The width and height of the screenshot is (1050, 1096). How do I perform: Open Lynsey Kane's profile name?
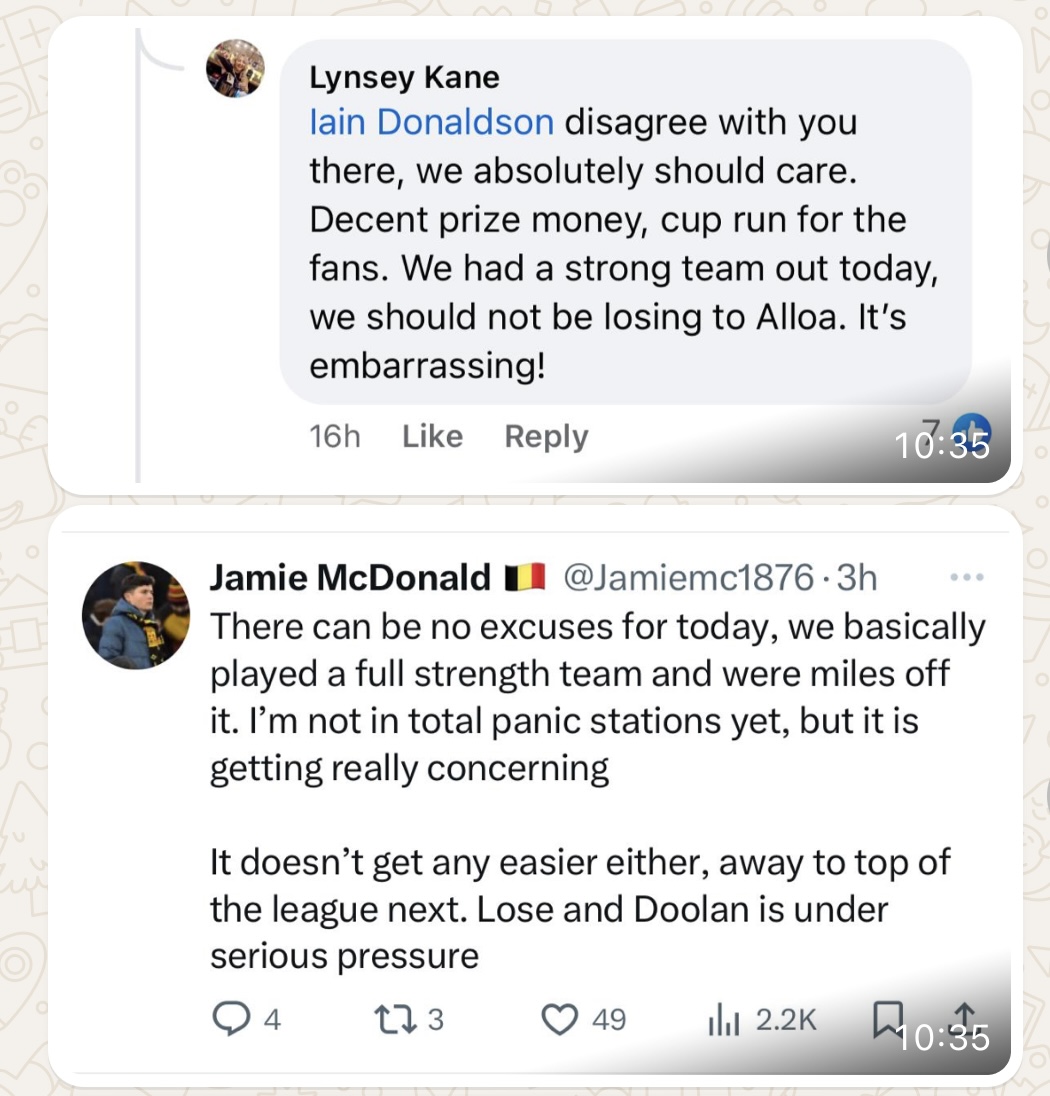tap(404, 77)
